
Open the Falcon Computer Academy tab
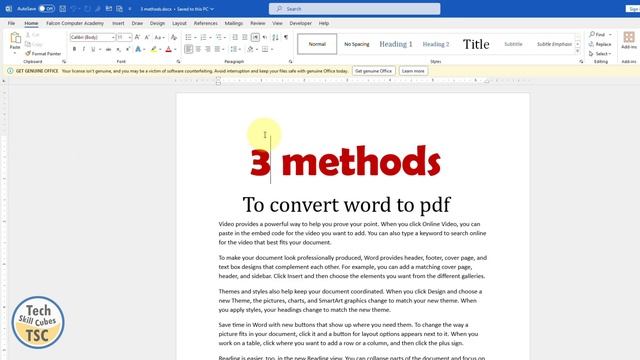(75, 23)
